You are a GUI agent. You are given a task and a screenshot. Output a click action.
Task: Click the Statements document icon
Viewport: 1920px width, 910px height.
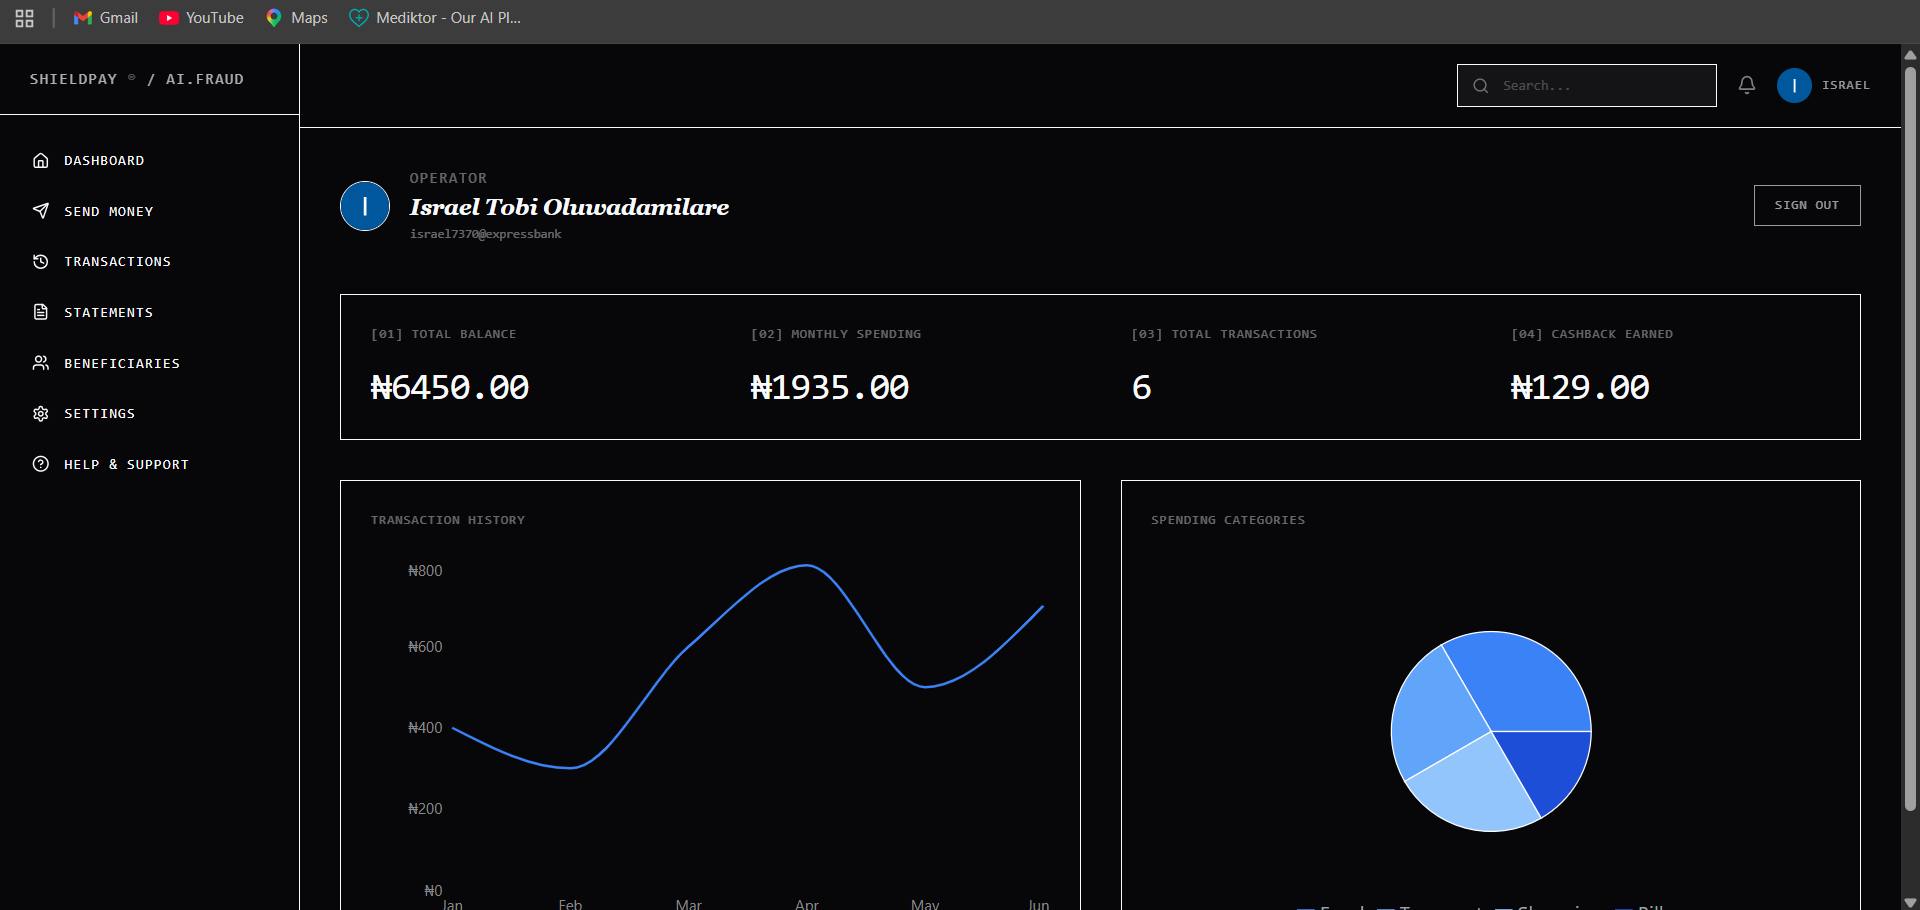click(x=41, y=312)
